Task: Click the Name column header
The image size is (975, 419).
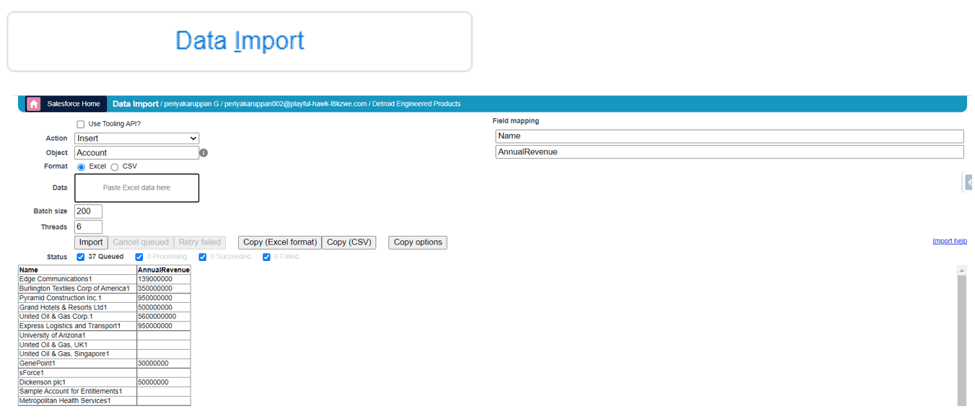Action: [77, 270]
